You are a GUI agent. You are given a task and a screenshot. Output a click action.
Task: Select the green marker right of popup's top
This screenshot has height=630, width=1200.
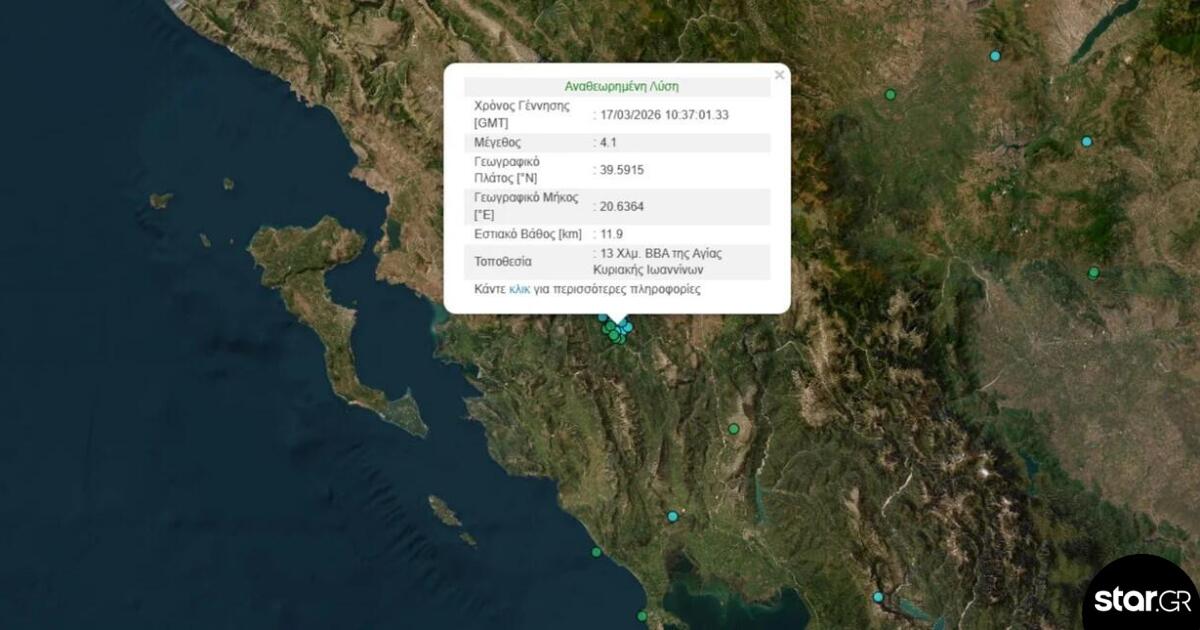pos(890,95)
